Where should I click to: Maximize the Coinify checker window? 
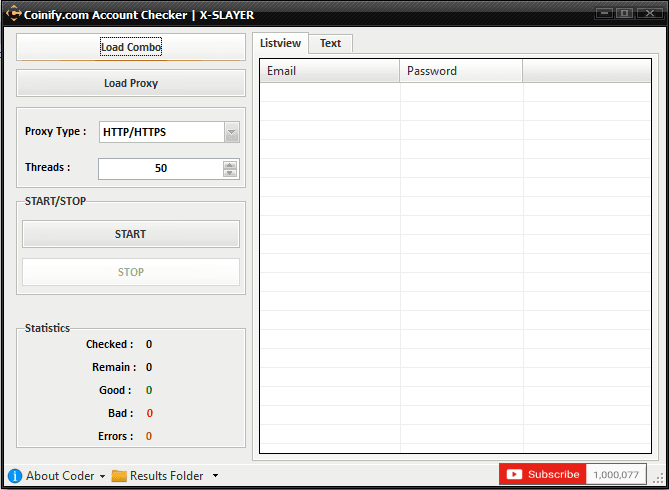pyautogui.click(x=625, y=13)
